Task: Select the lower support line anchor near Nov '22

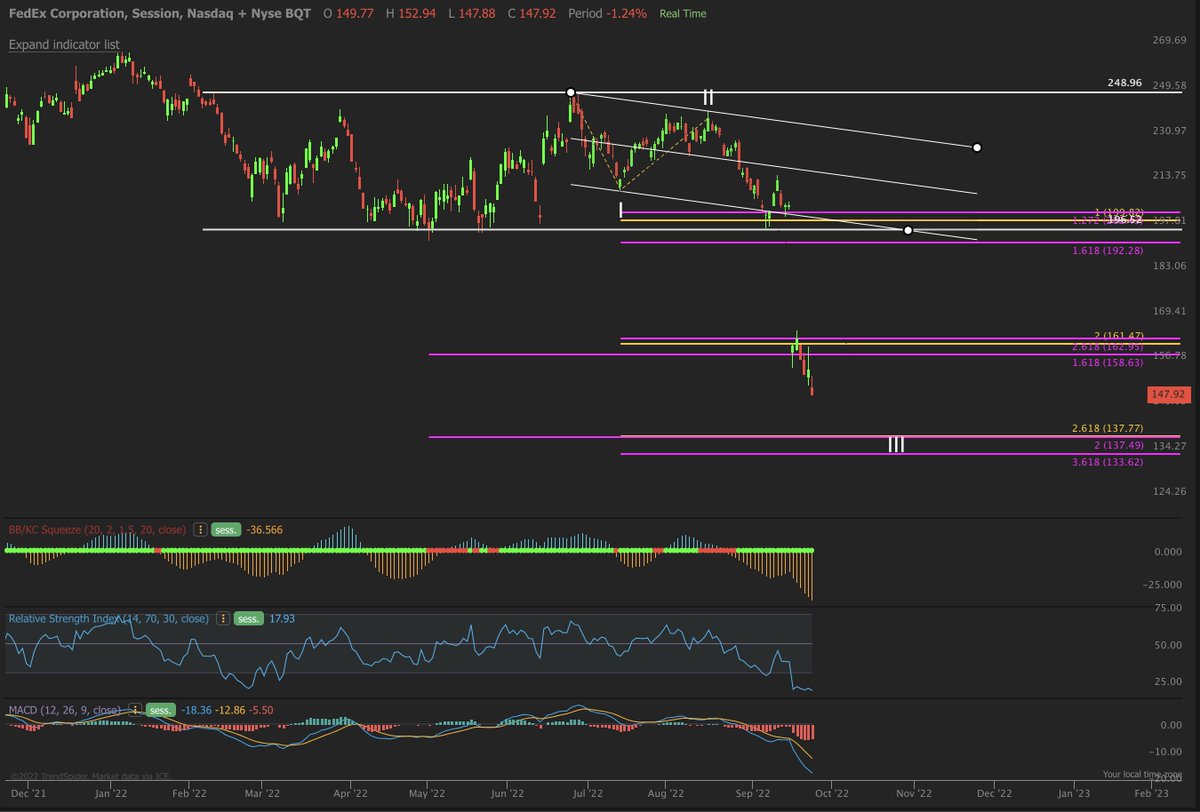Action: tap(907, 230)
